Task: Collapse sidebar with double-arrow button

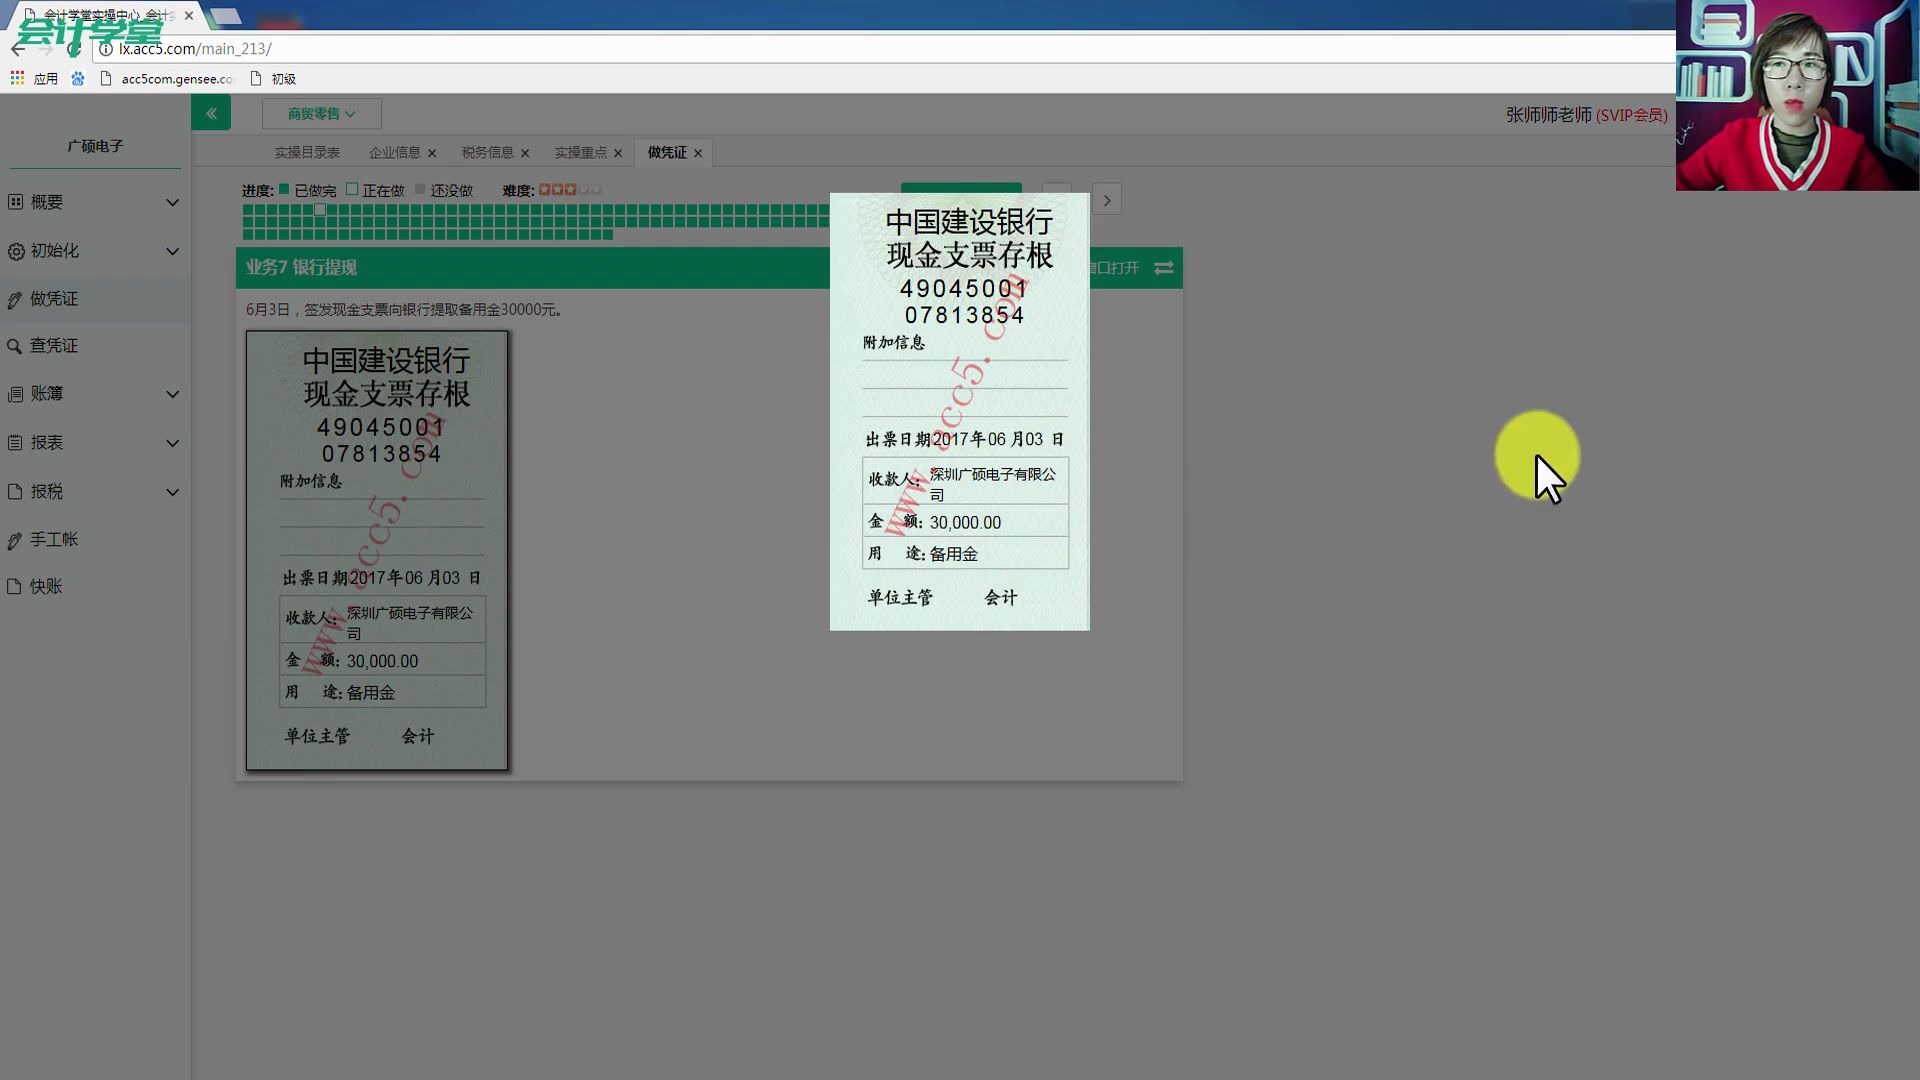Action: click(211, 113)
